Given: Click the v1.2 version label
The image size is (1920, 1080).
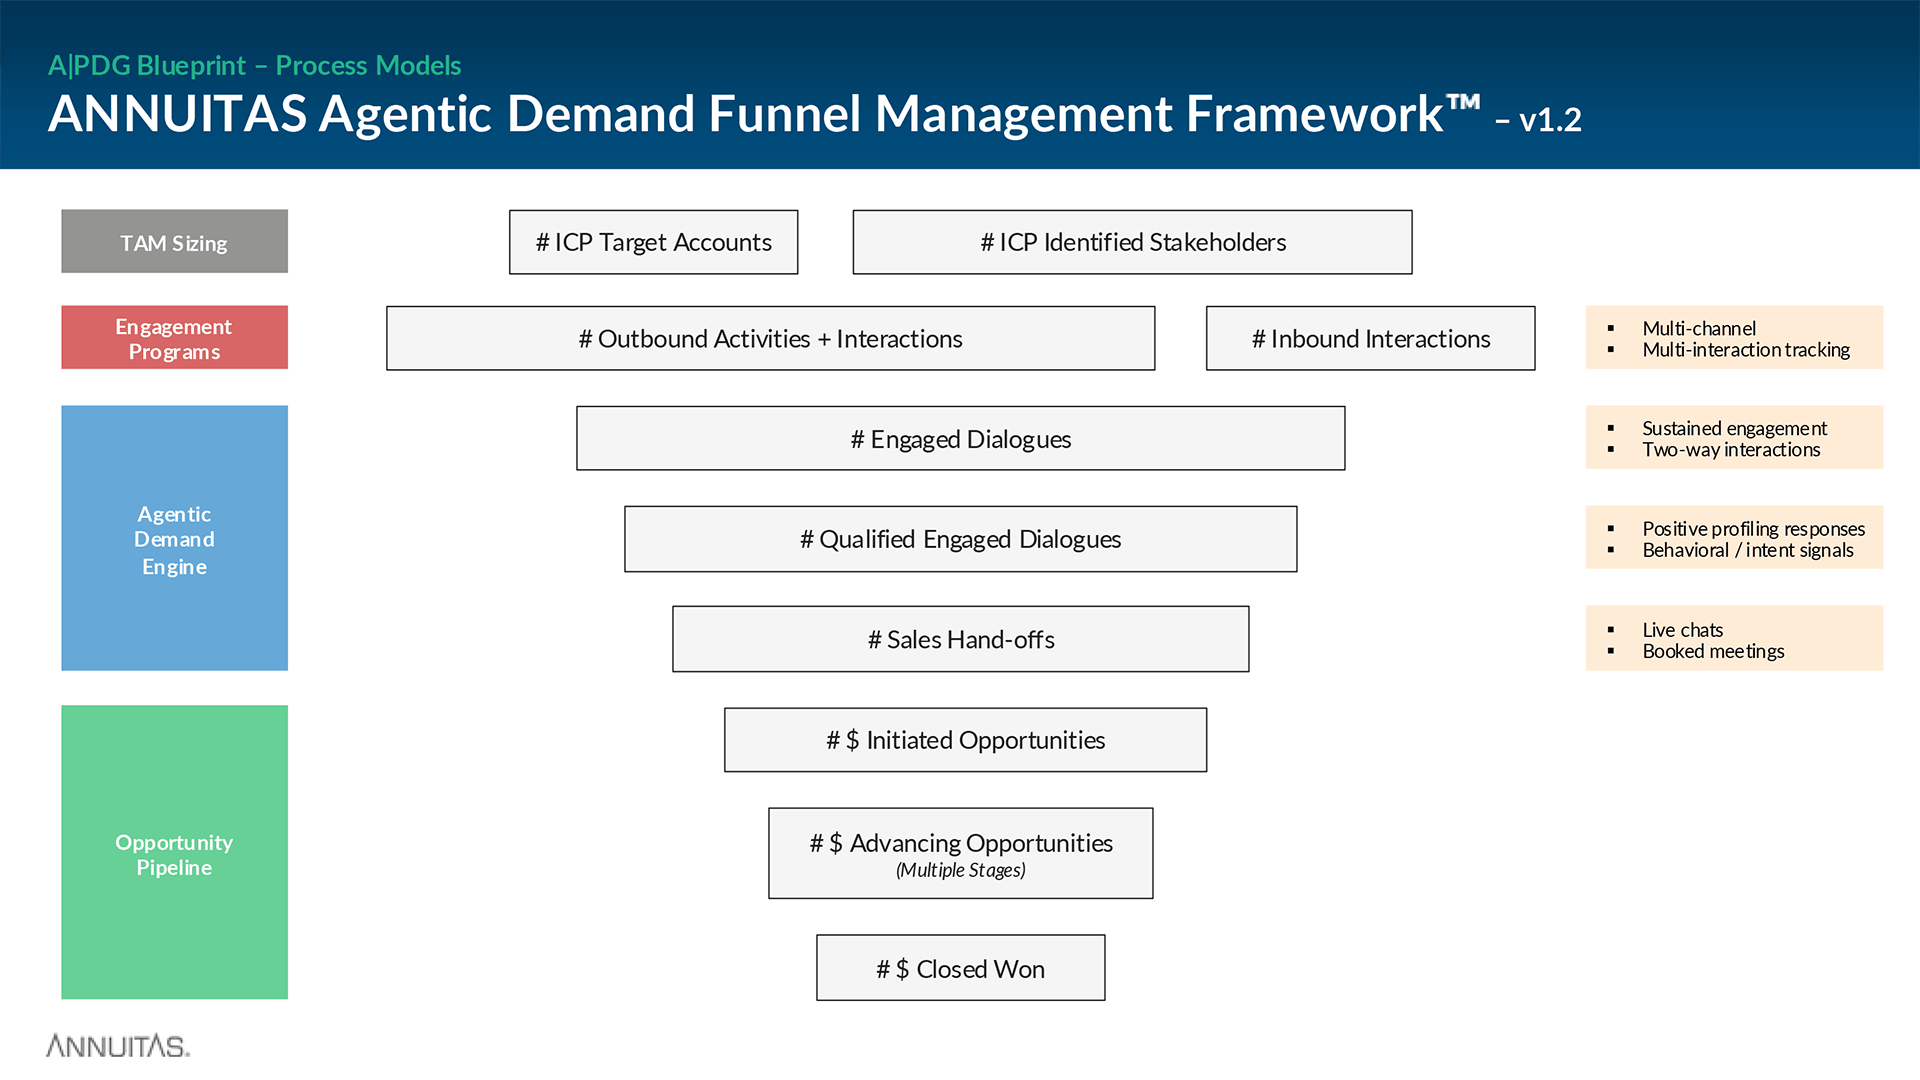Looking at the screenshot, I should click(x=1550, y=120).
